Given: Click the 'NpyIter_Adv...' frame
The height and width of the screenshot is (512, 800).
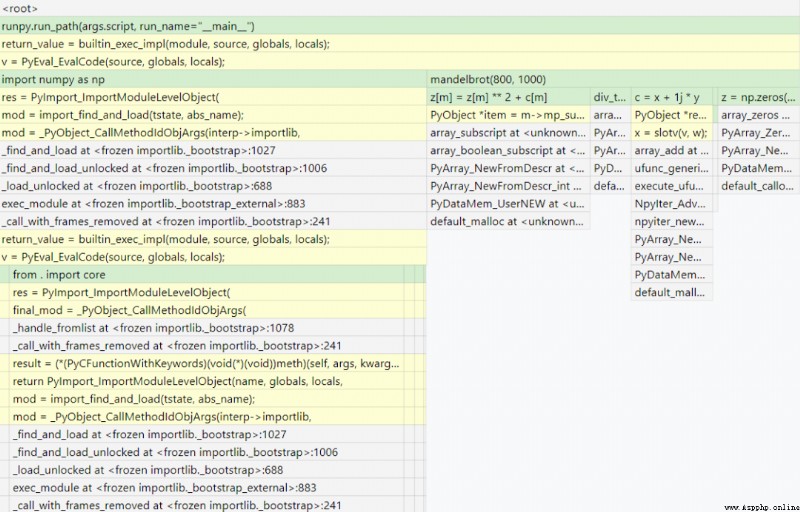Looking at the screenshot, I should click(x=671, y=203).
